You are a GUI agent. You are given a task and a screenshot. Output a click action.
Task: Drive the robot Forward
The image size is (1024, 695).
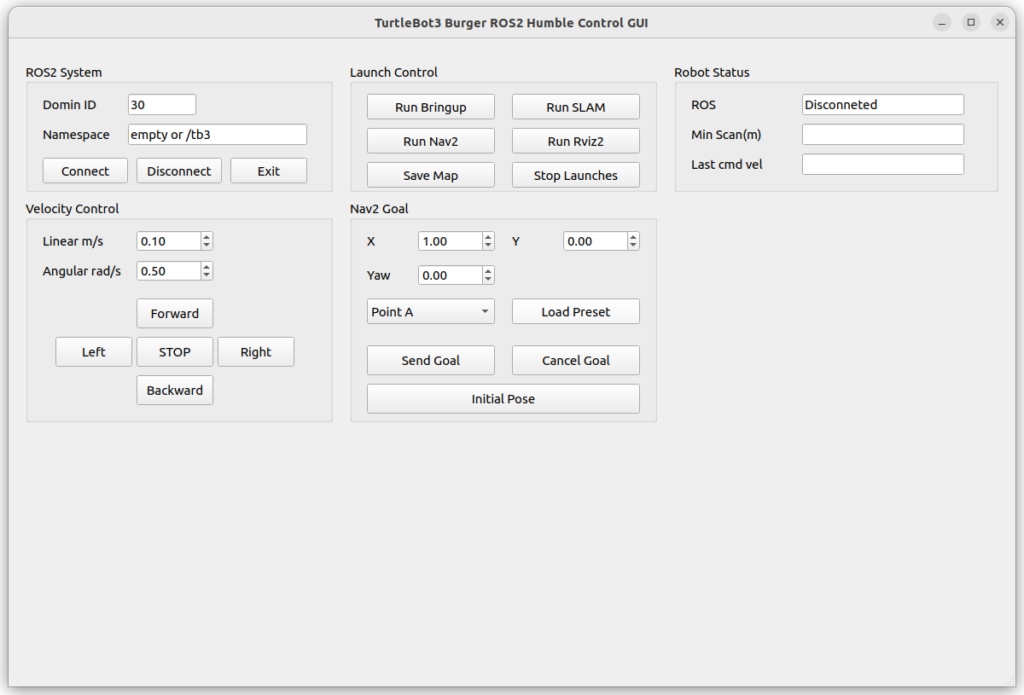[x=174, y=314]
